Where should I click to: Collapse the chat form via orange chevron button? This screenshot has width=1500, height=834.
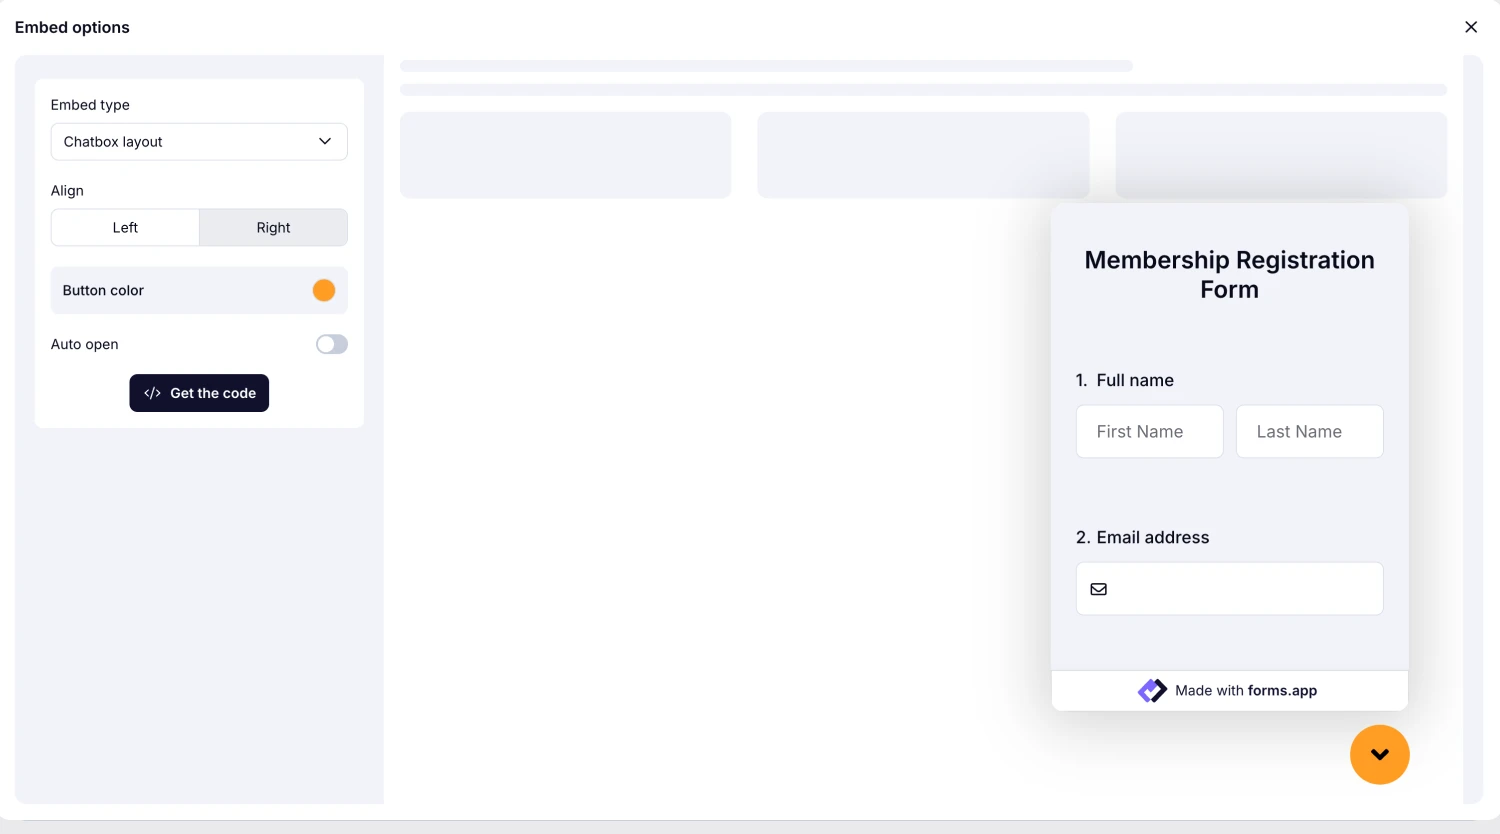point(1380,755)
